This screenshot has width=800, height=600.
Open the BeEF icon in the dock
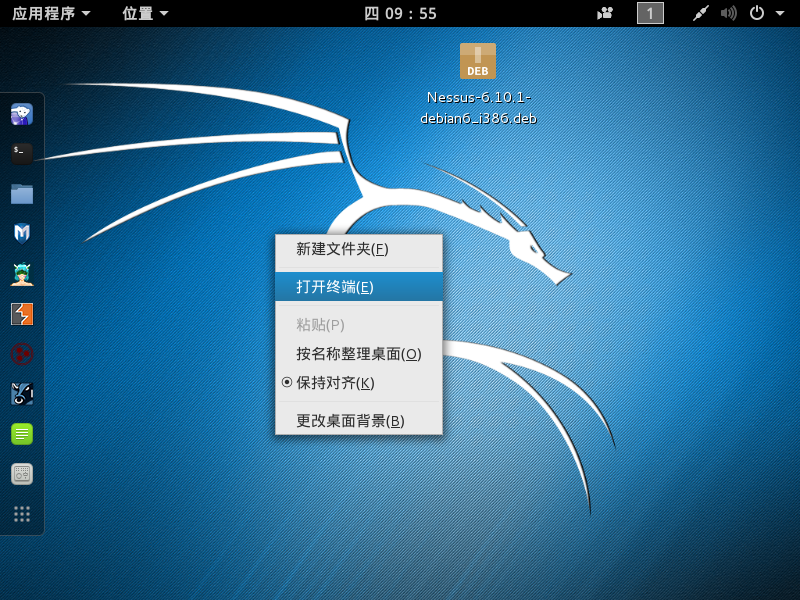pos(22,394)
